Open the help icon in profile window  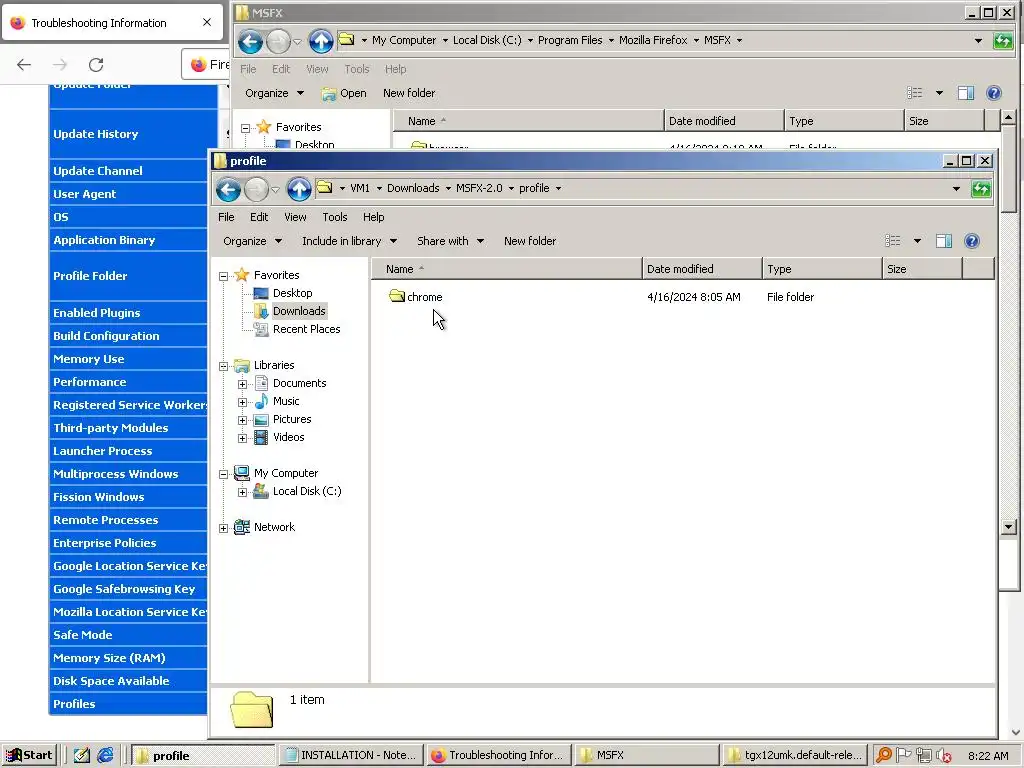(x=972, y=241)
